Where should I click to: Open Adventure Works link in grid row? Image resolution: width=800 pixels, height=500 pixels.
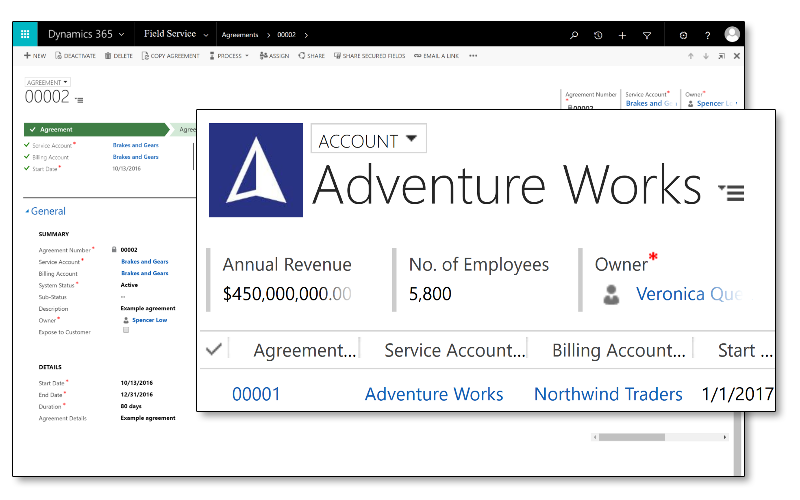[434, 394]
